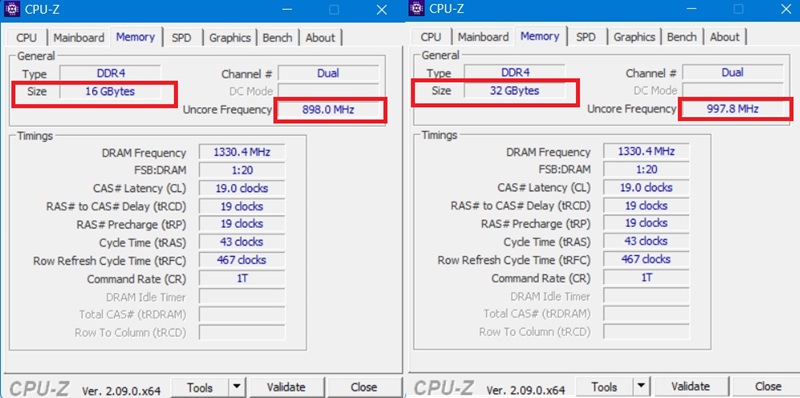The width and height of the screenshot is (800, 398).
Task: Click the 997.8 MHz uncore frequency value
Action: point(733,109)
